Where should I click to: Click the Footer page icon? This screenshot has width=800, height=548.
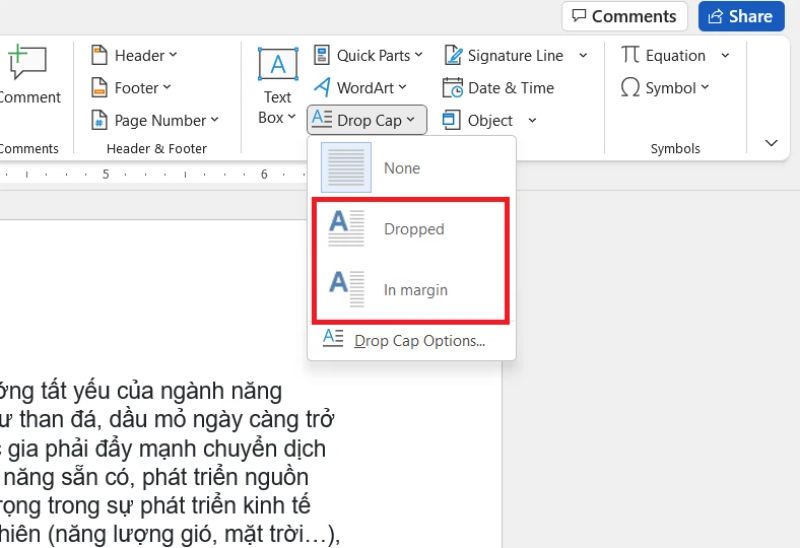tap(99, 88)
